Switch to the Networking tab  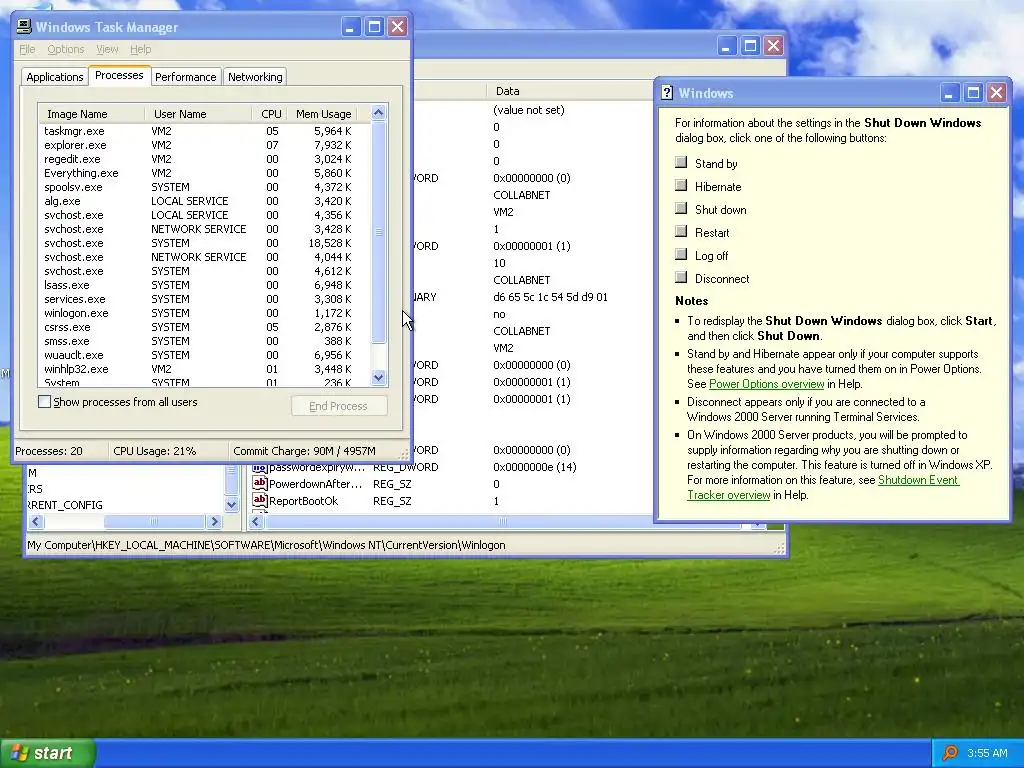pyautogui.click(x=255, y=77)
